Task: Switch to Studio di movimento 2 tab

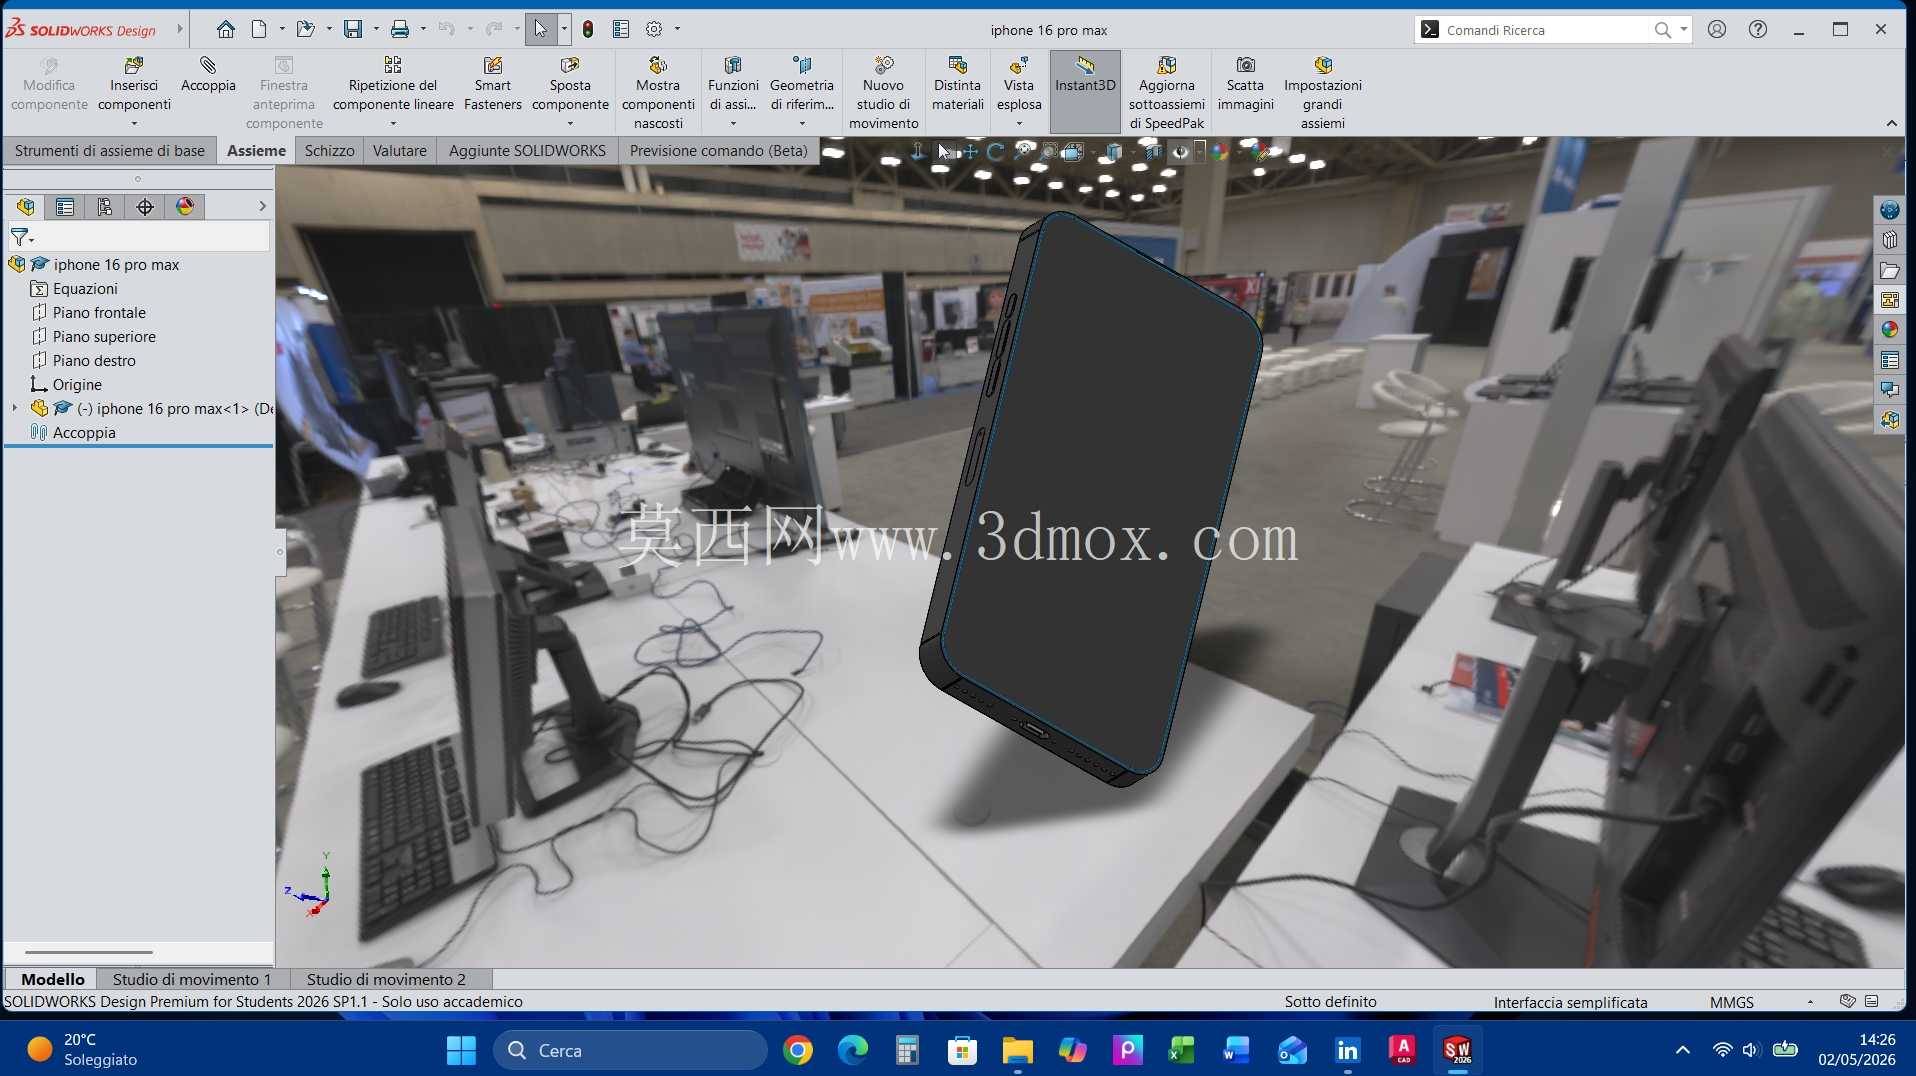Action: coord(386,979)
